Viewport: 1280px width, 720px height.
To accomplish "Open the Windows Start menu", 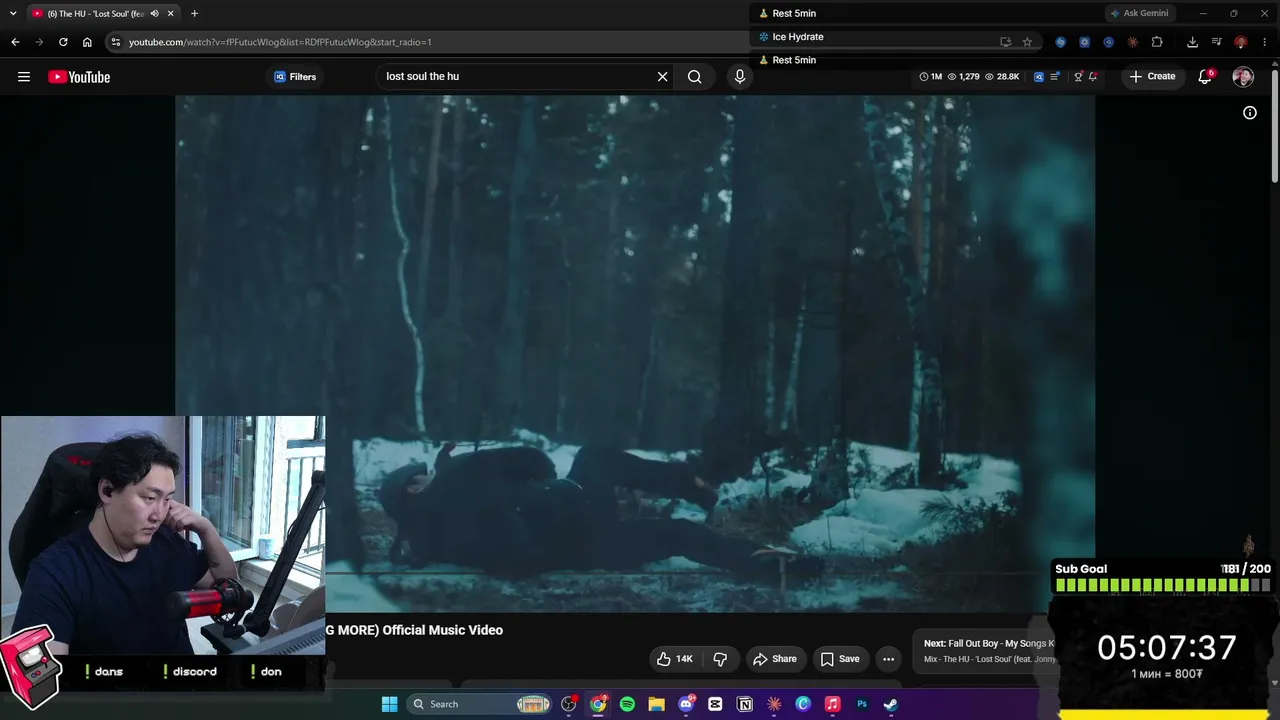I will (x=389, y=704).
